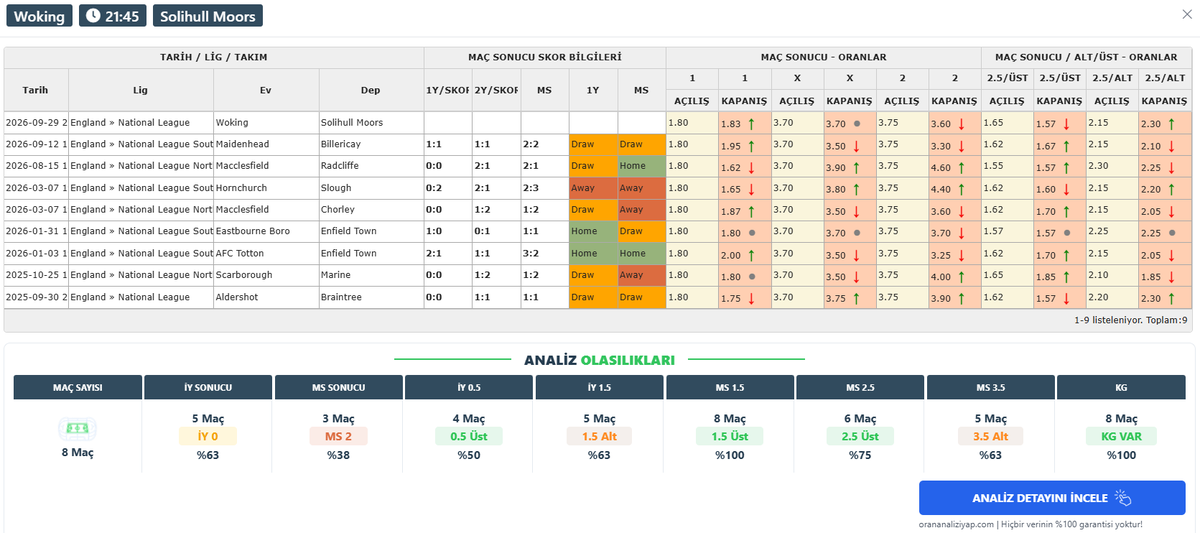Close the match analysis popup
The width and height of the screenshot is (1200, 533).
click(x=1186, y=15)
